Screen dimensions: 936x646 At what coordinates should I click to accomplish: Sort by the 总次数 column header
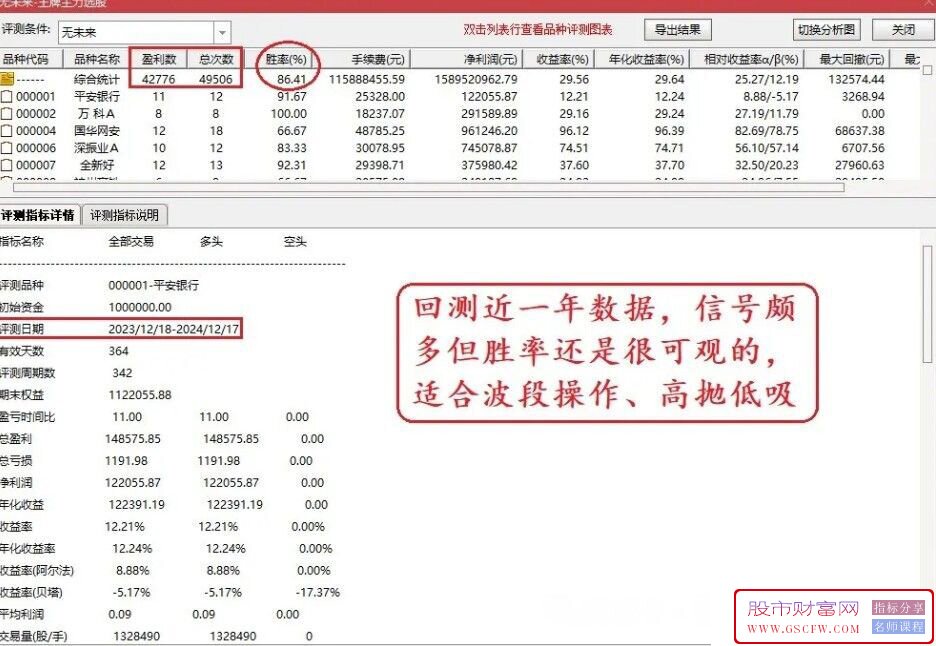tap(215, 59)
